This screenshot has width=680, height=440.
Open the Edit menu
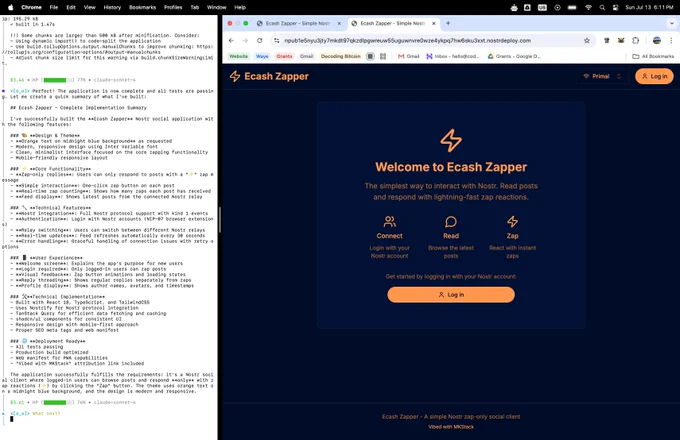(71, 7)
